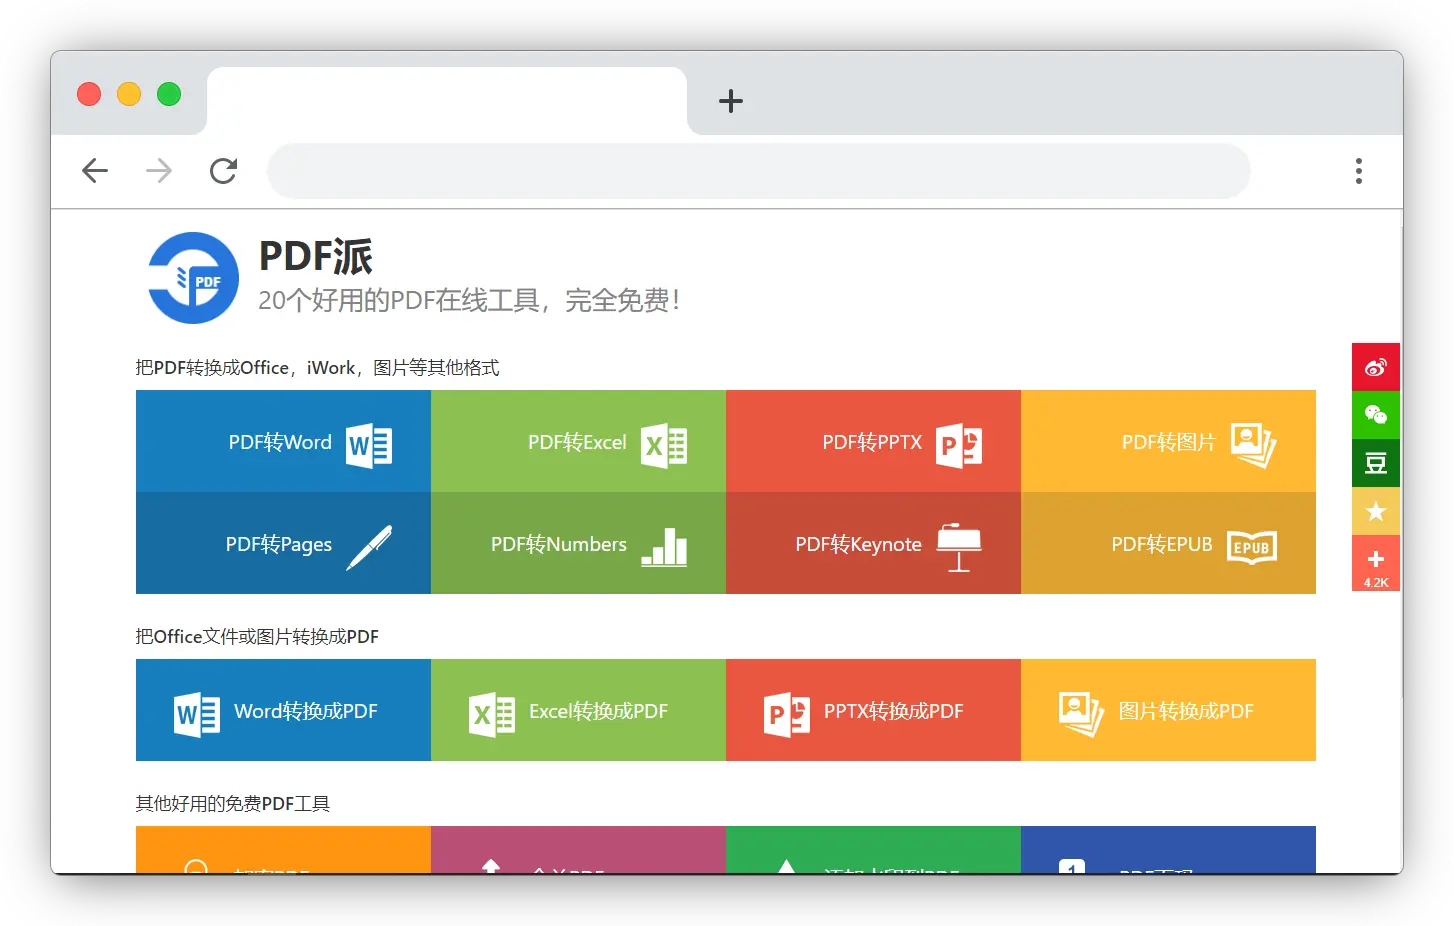1454x926 pixels.
Task: Click the Word icon on PDF转Word tile
Action: click(x=369, y=445)
